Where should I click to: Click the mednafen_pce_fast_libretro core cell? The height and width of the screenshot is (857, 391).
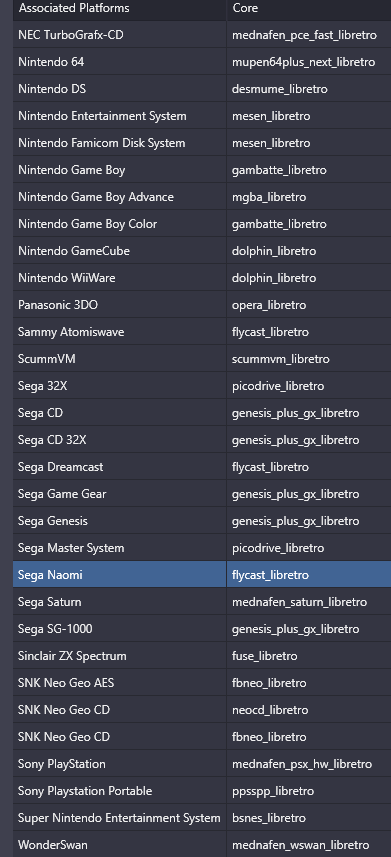pos(309,35)
